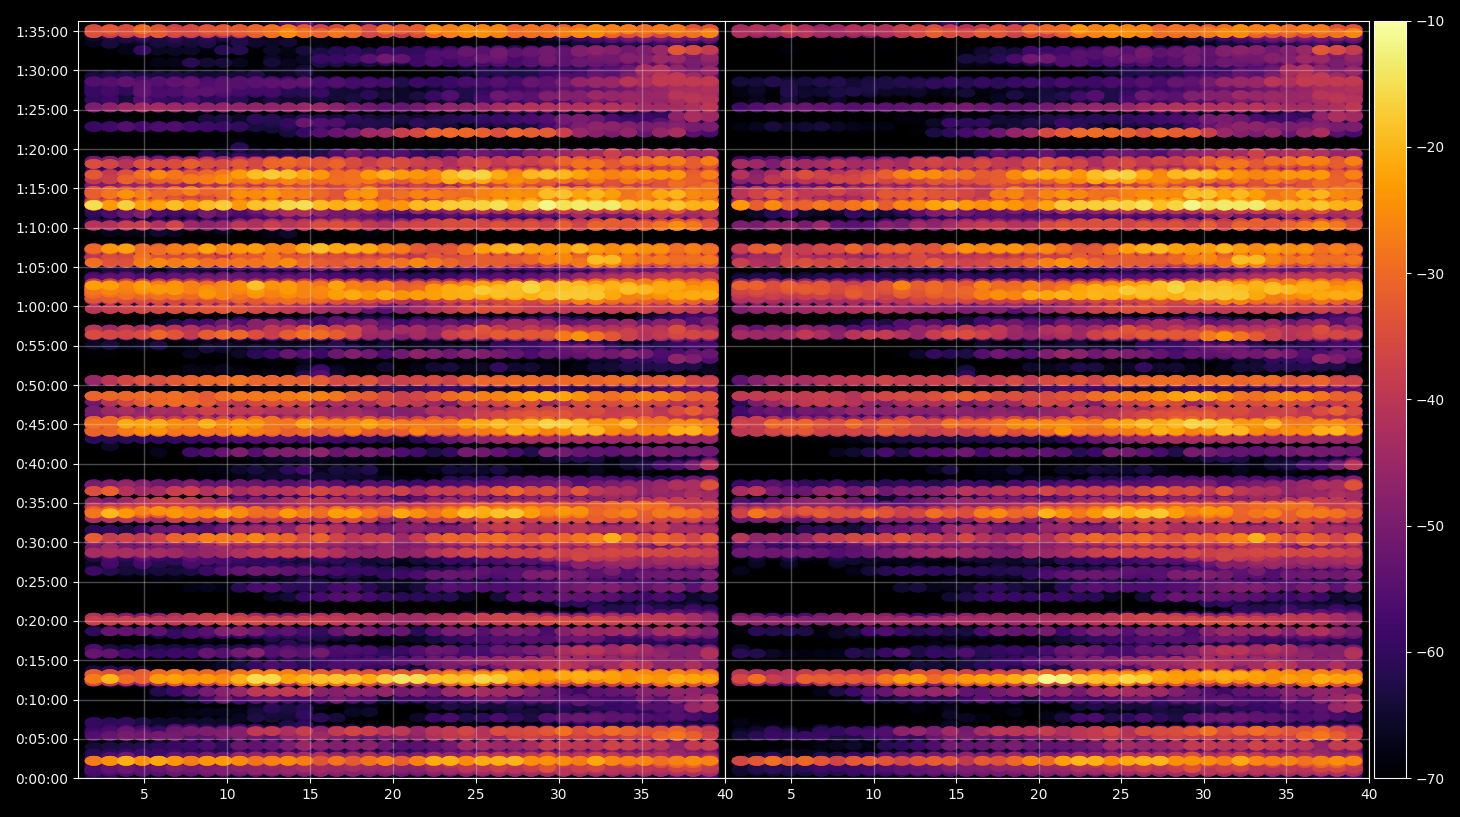This screenshot has height=817, width=1460.
Task: Click the 1:10:00 time axis label
Action: tap(42, 228)
